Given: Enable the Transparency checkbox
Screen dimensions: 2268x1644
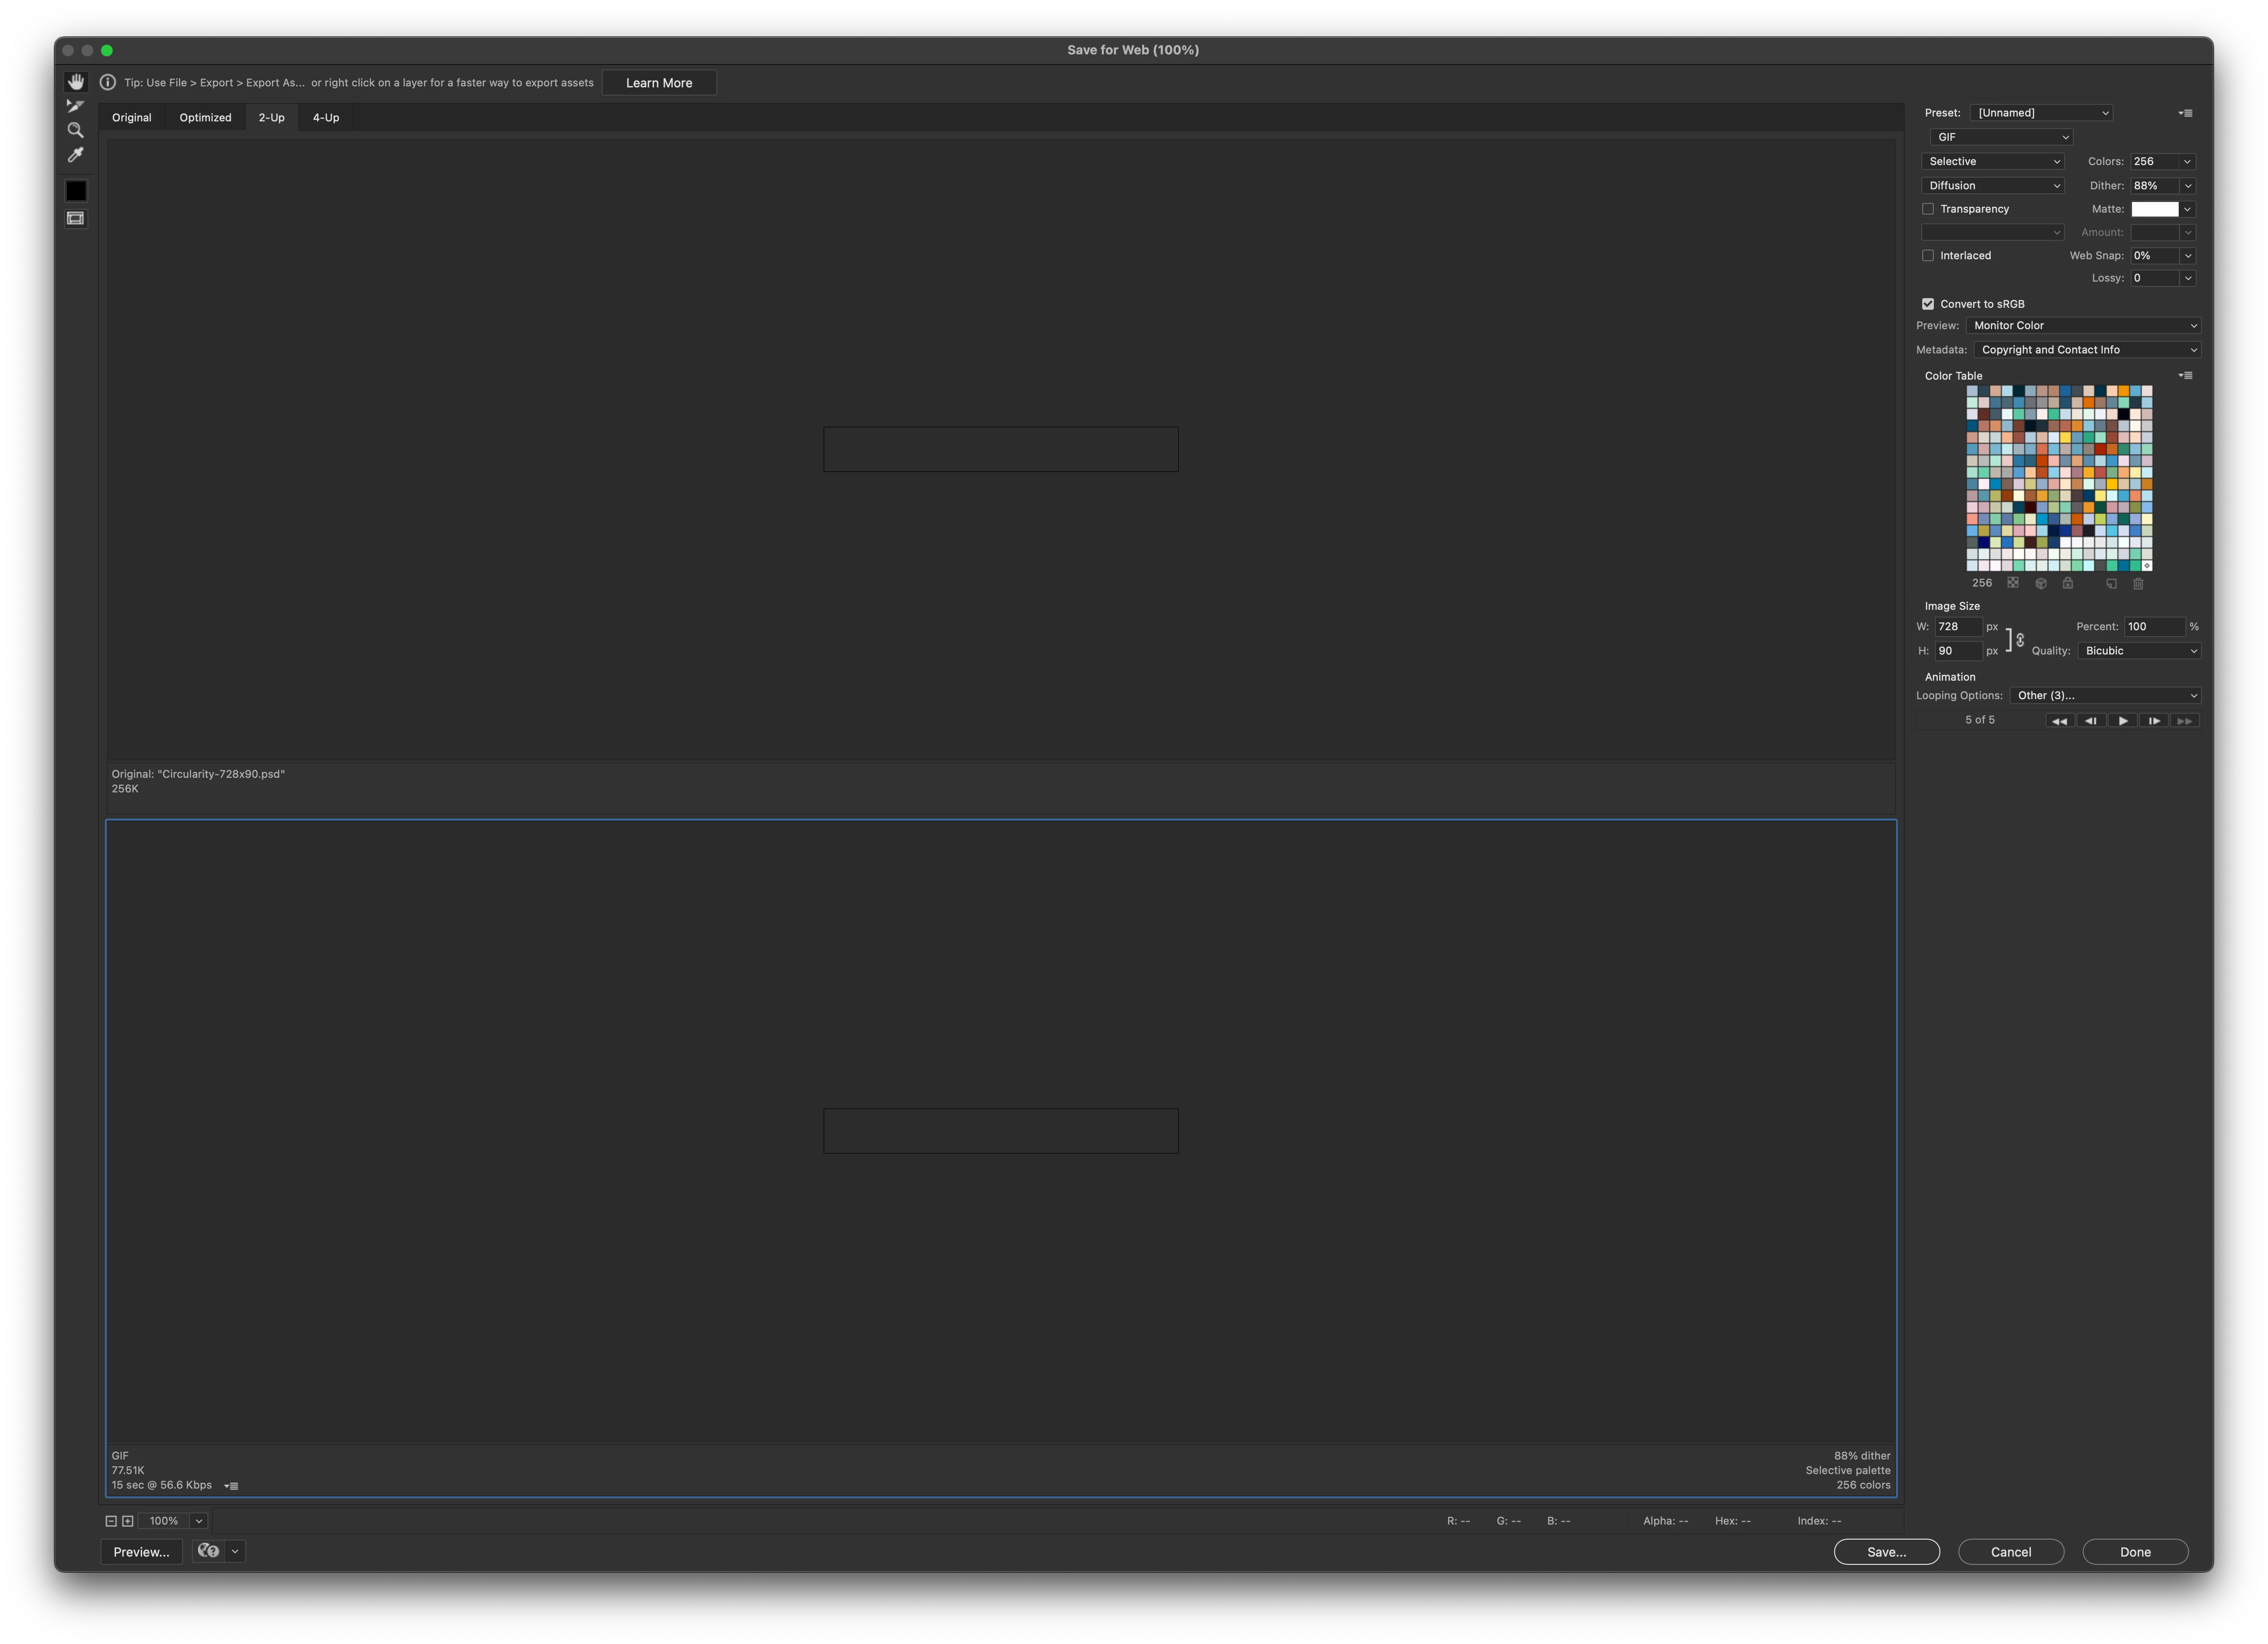Looking at the screenshot, I should 1928,209.
